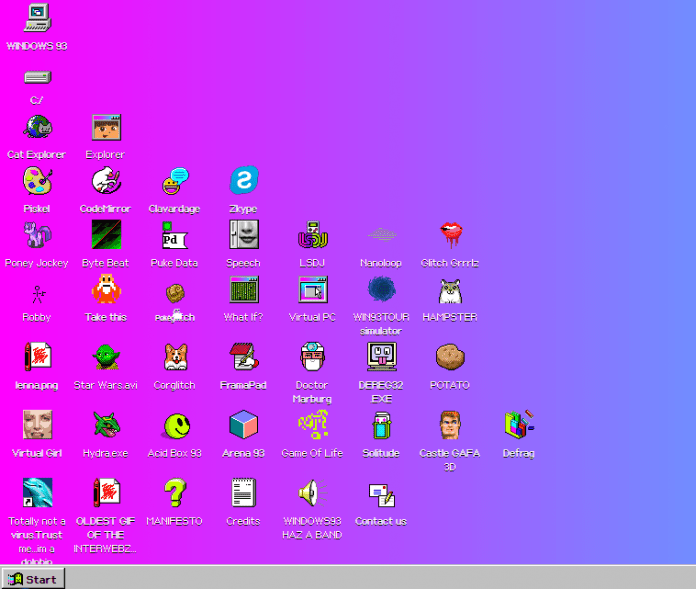The height and width of the screenshot is (589, 696).
Task: Launch Virtual Girl
Action: pyautogui.click(x=38, y=424)
